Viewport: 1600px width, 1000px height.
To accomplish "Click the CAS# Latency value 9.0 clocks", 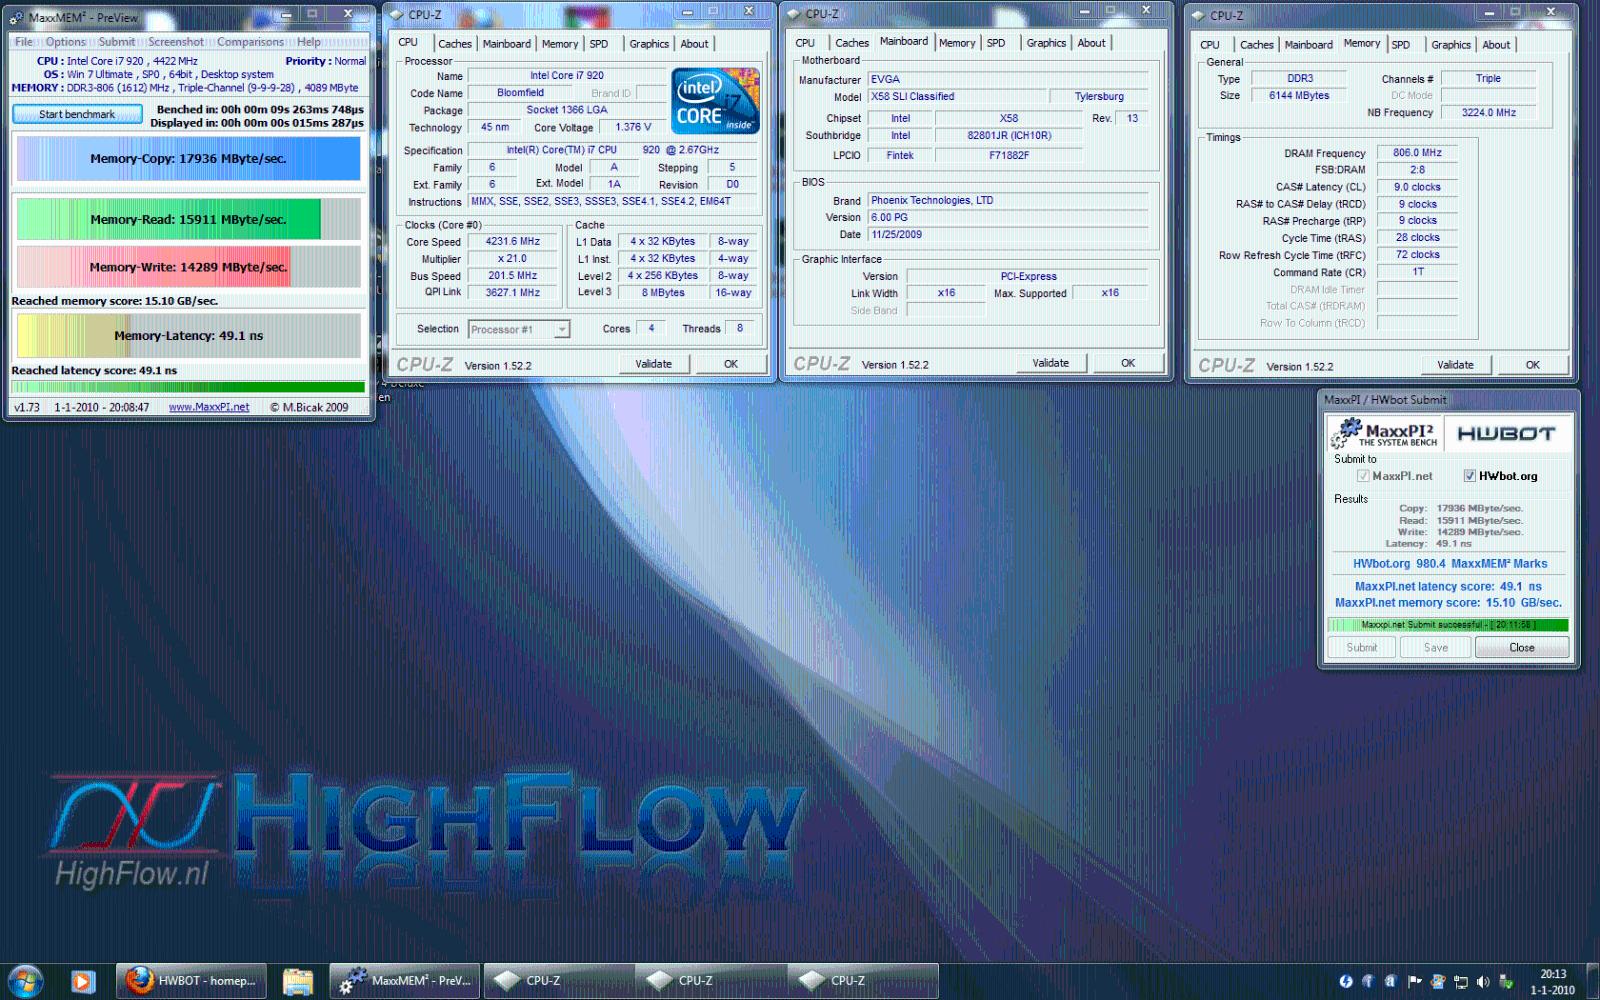I will click(1417, 187).
